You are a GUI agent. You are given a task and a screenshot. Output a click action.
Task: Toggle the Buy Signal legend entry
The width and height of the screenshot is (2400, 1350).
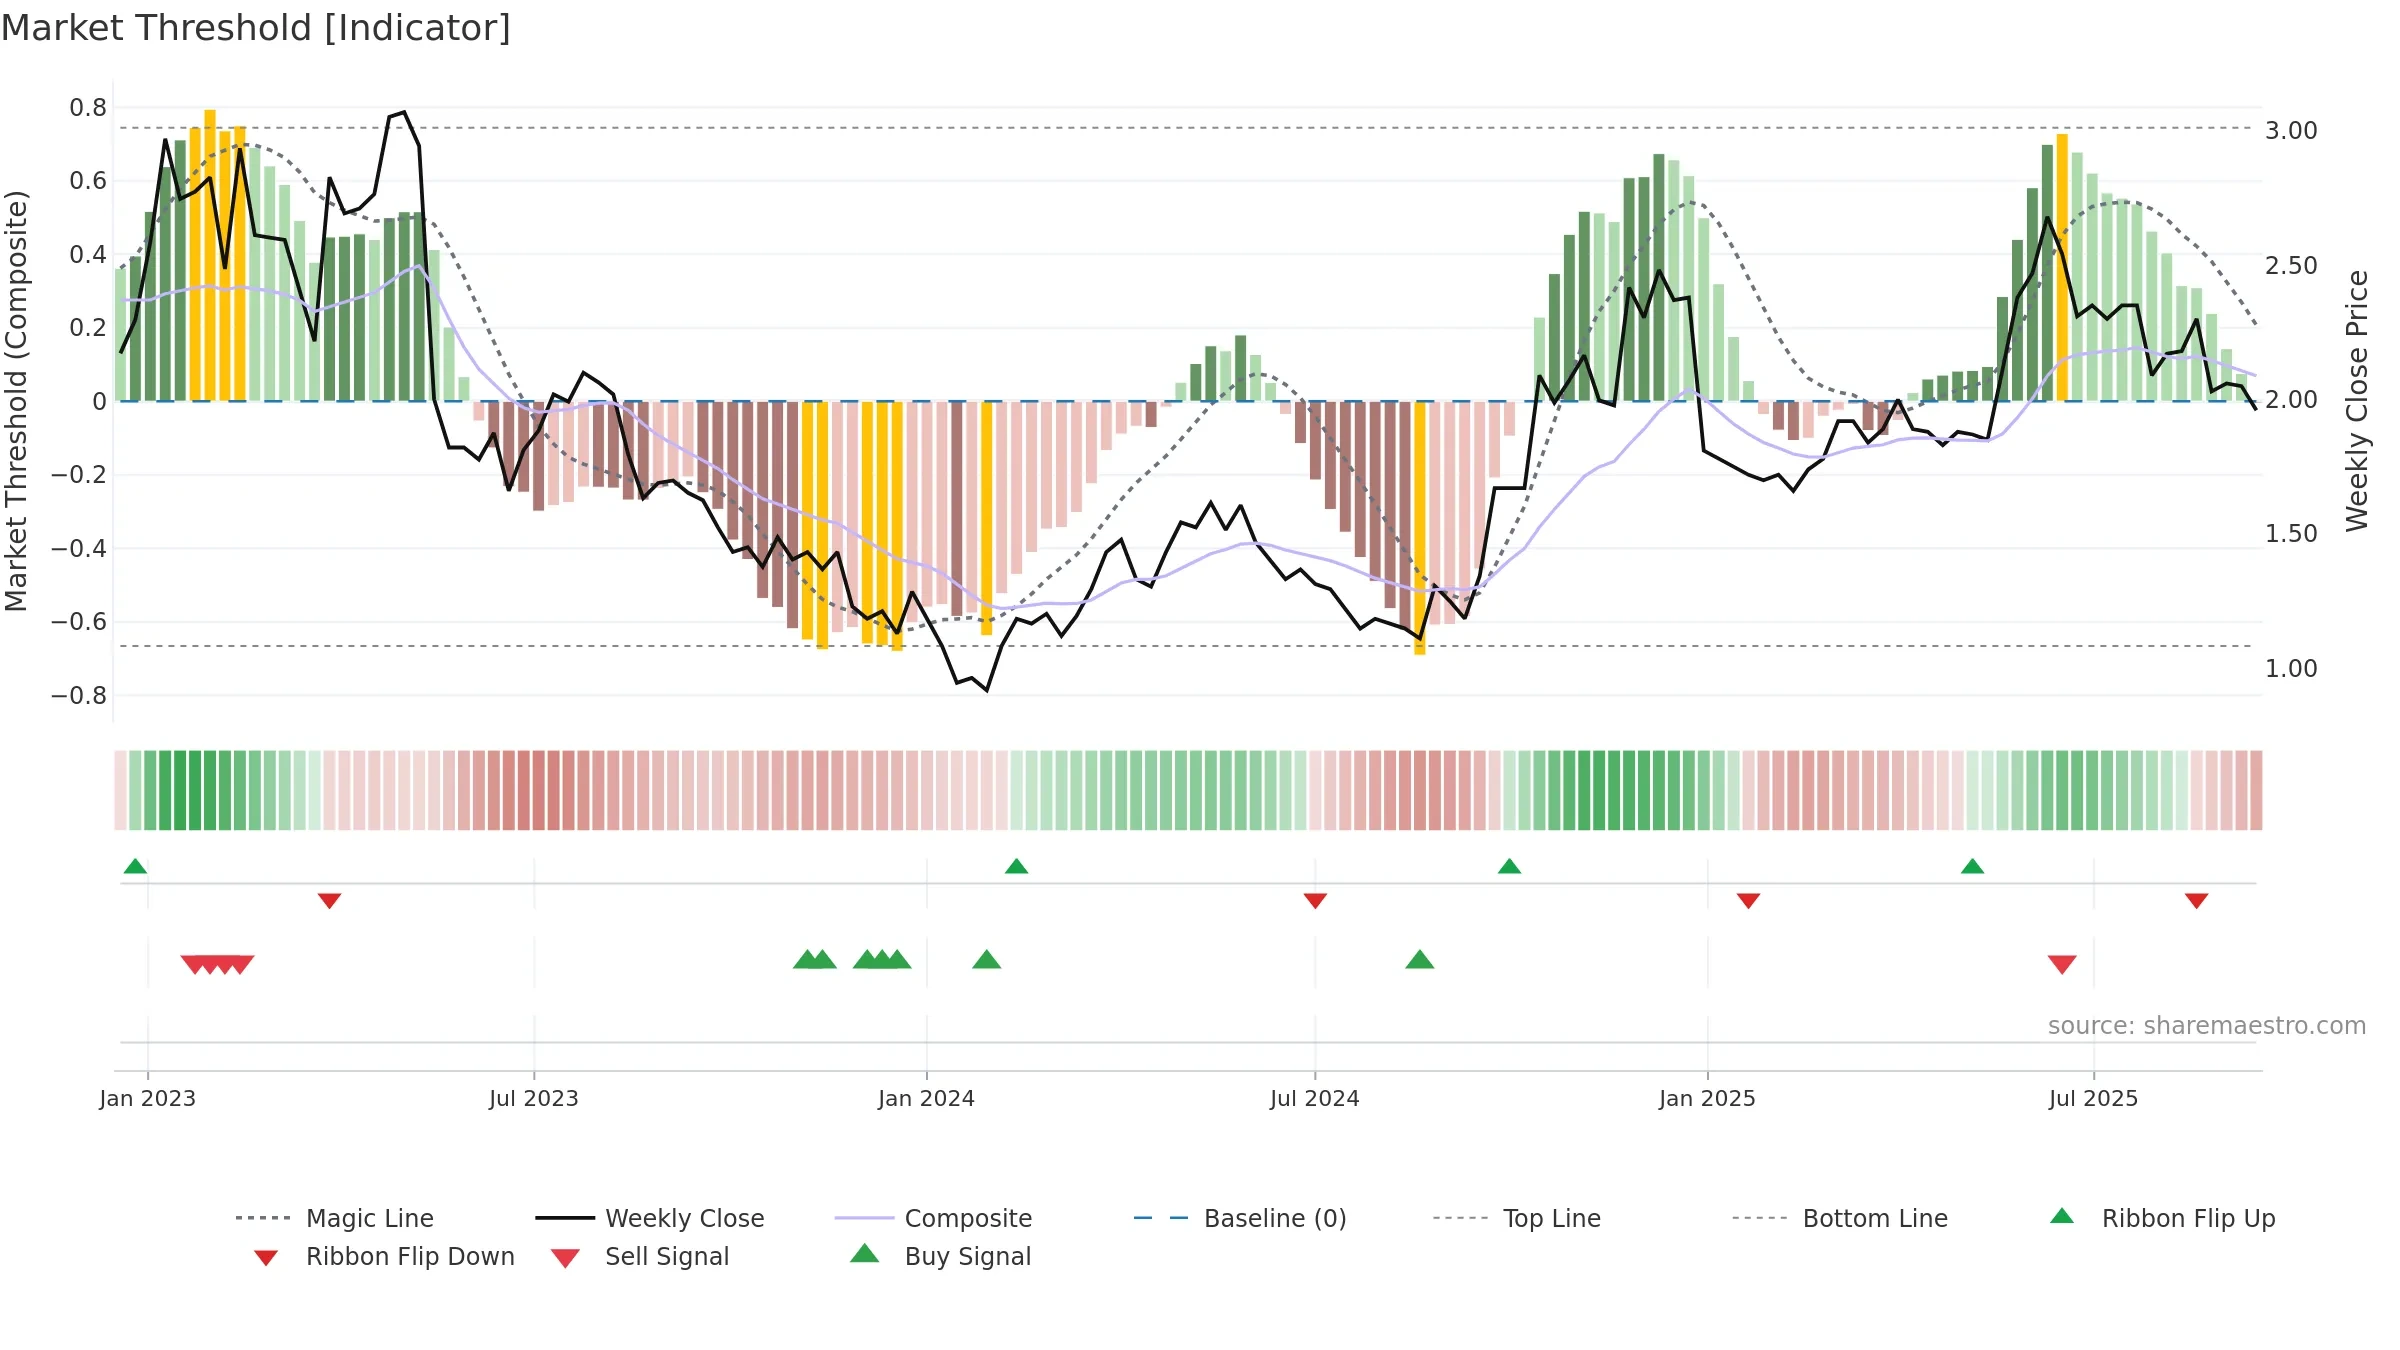[940, 1256]
